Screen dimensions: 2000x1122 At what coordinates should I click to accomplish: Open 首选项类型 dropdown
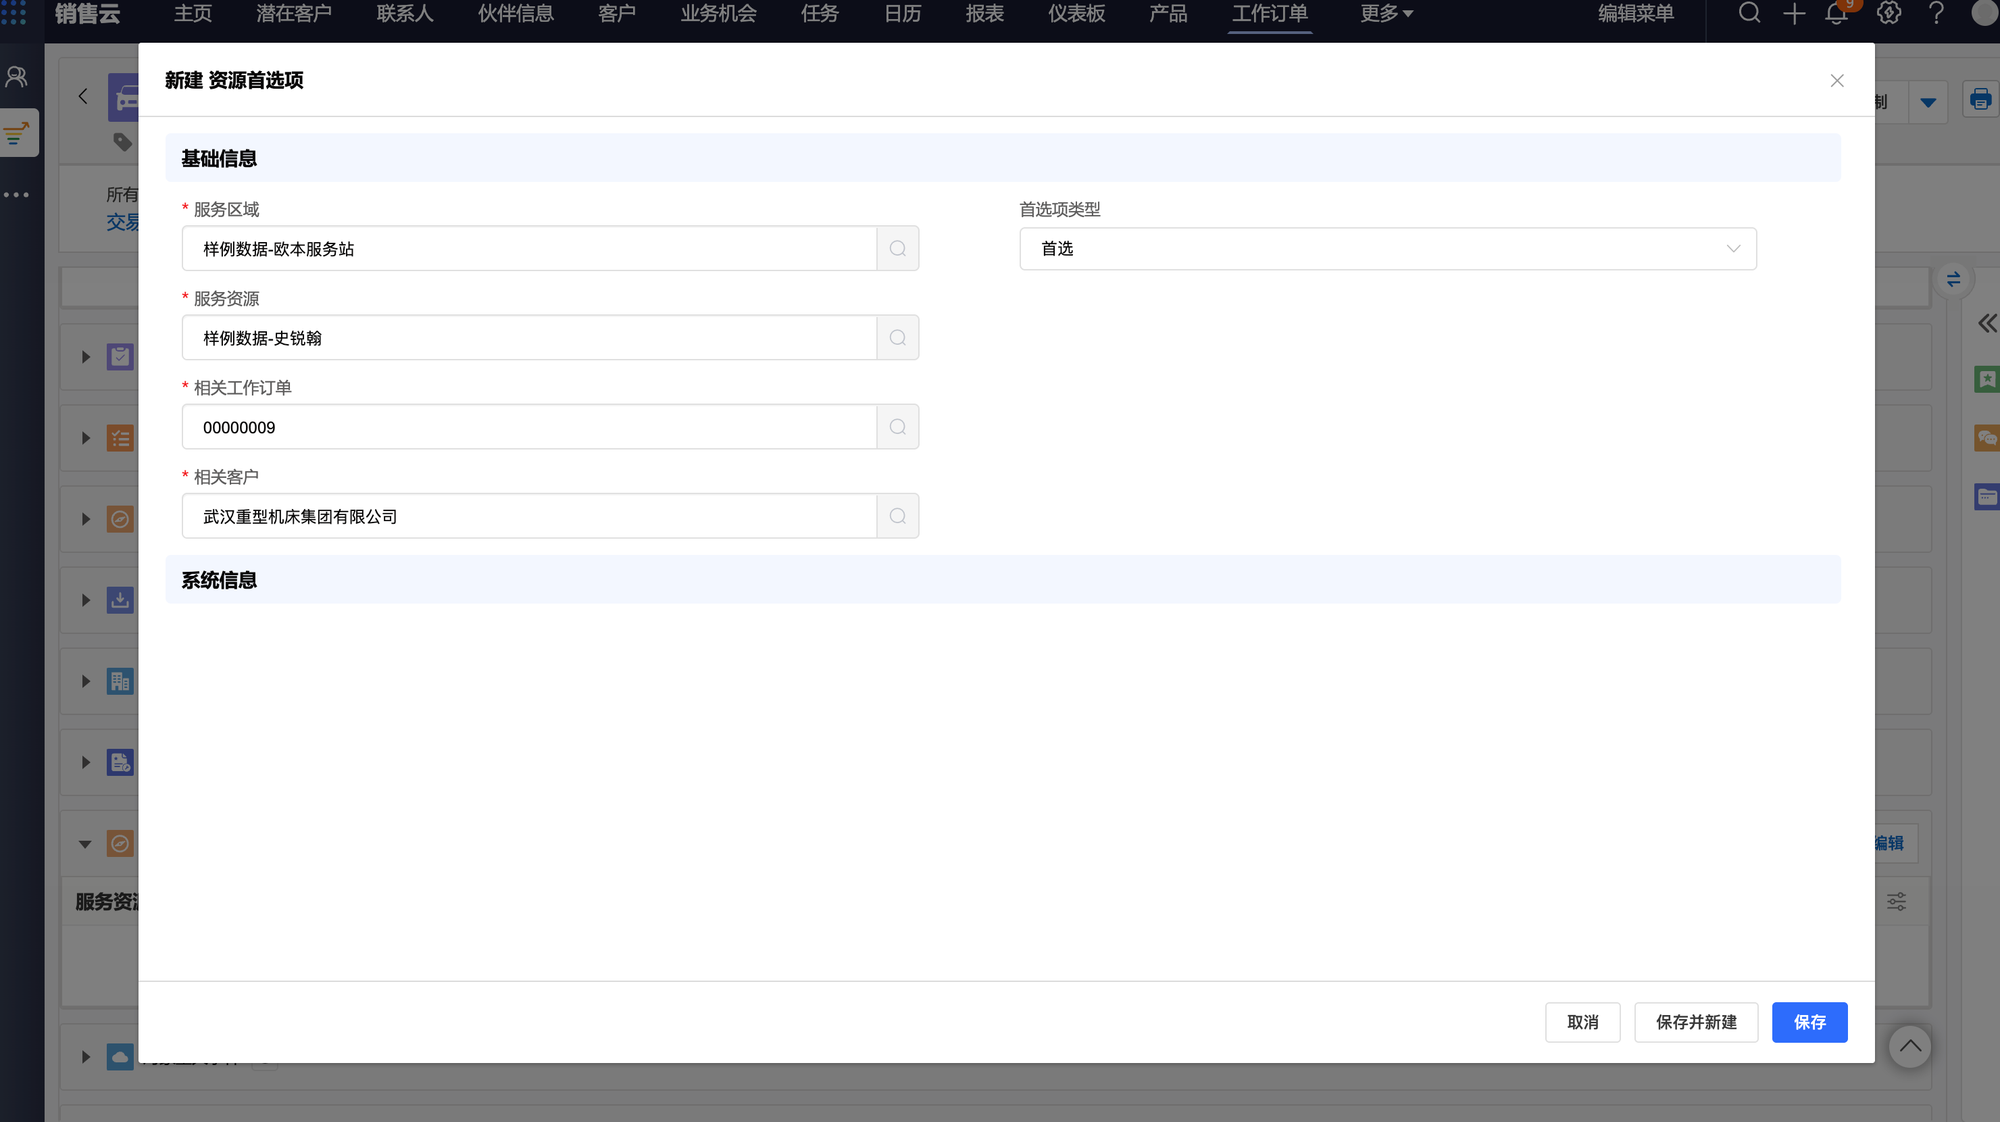(1387, 249)
